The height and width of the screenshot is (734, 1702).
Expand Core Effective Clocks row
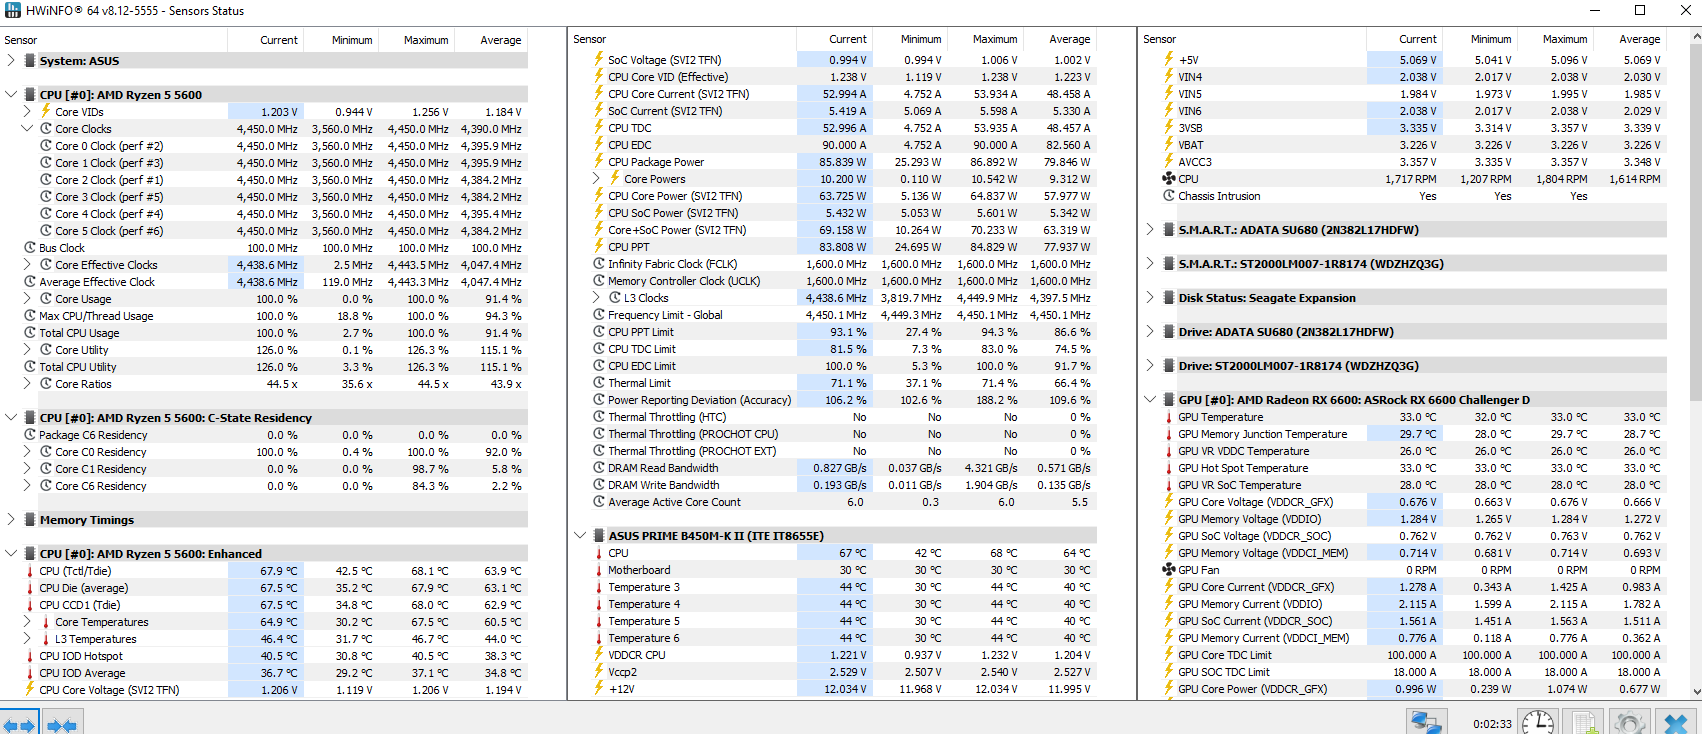pyautogui.click(x=27, y=265)
